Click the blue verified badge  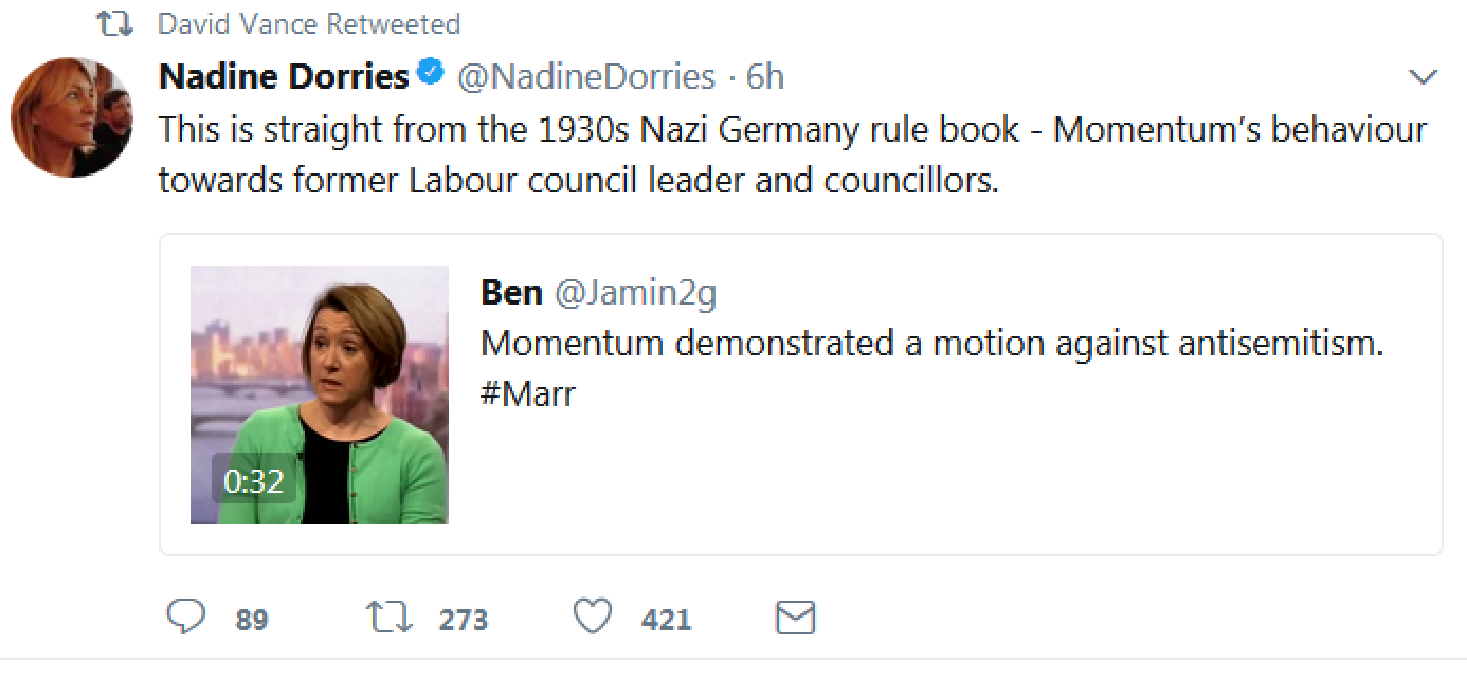coord(431,74)
